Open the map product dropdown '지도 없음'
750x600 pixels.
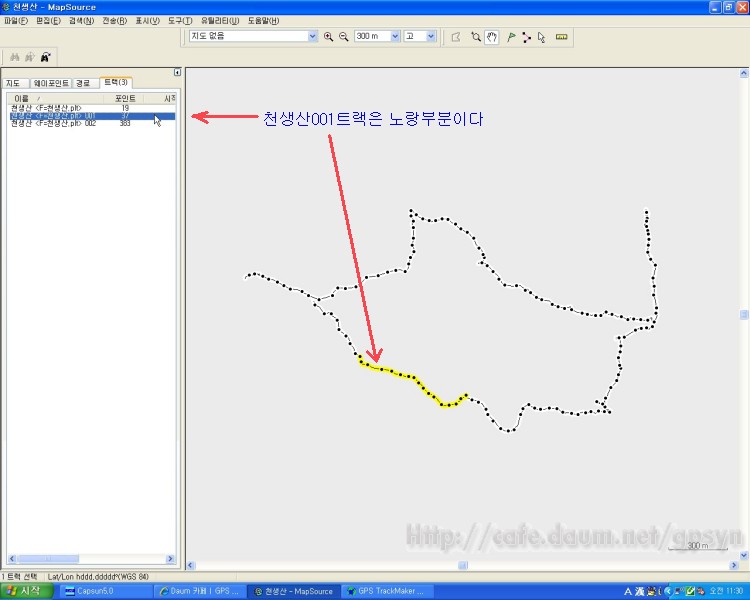312,36
